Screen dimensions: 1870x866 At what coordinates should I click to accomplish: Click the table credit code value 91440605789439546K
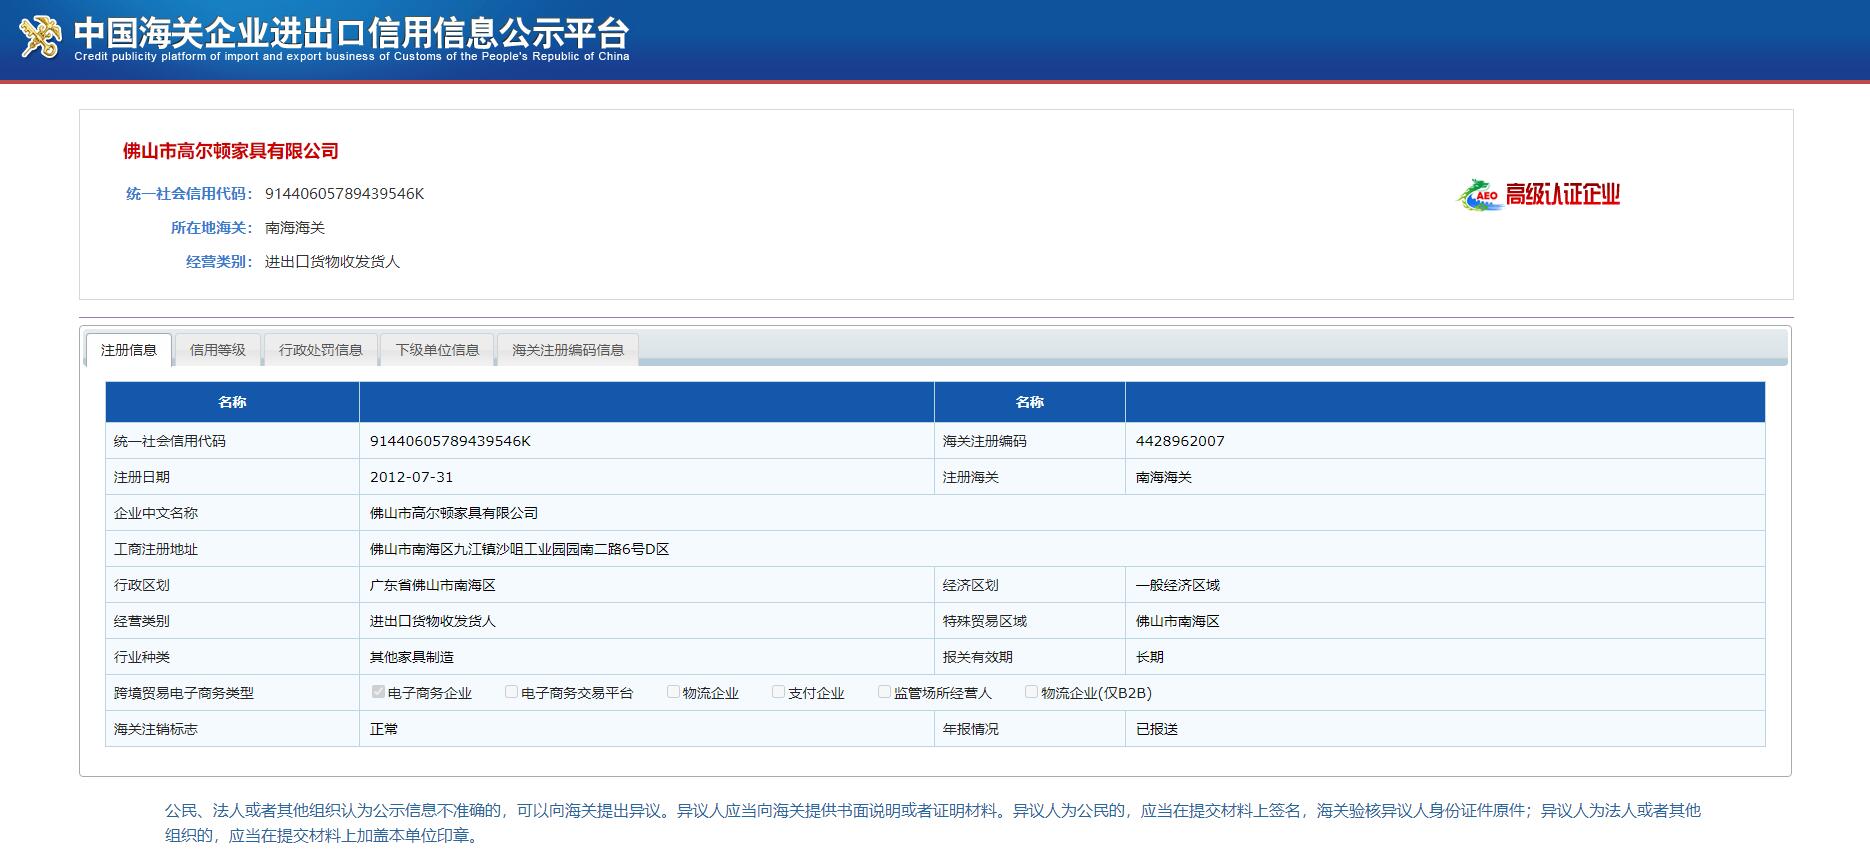pyautogui.click(x=450, y=441)
